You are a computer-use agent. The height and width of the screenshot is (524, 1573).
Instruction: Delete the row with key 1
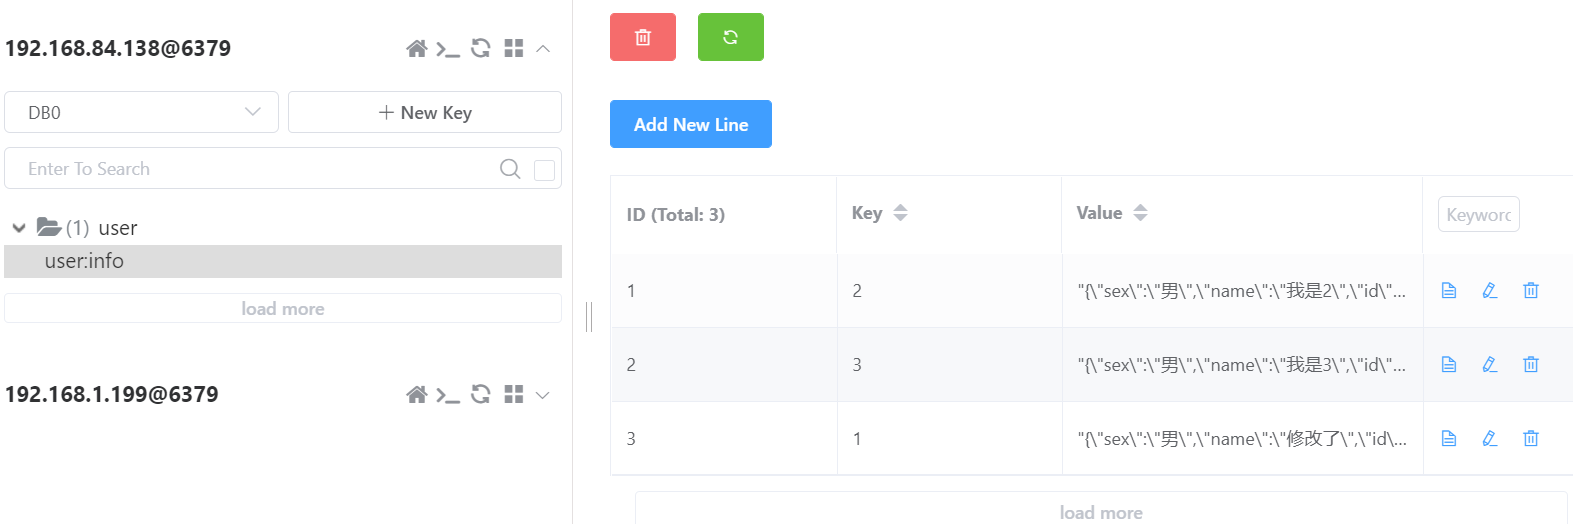point(1531,438)
